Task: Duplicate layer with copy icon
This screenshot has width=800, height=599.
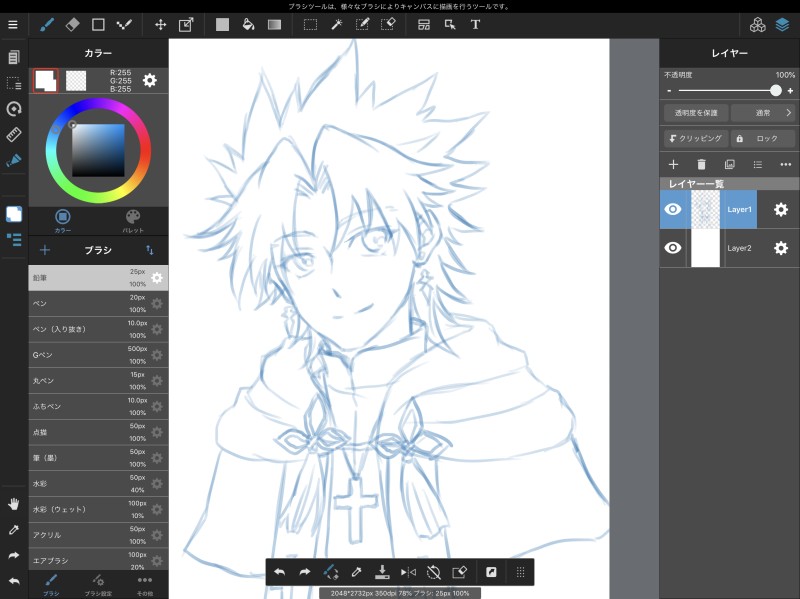Action: click(730, 164)
